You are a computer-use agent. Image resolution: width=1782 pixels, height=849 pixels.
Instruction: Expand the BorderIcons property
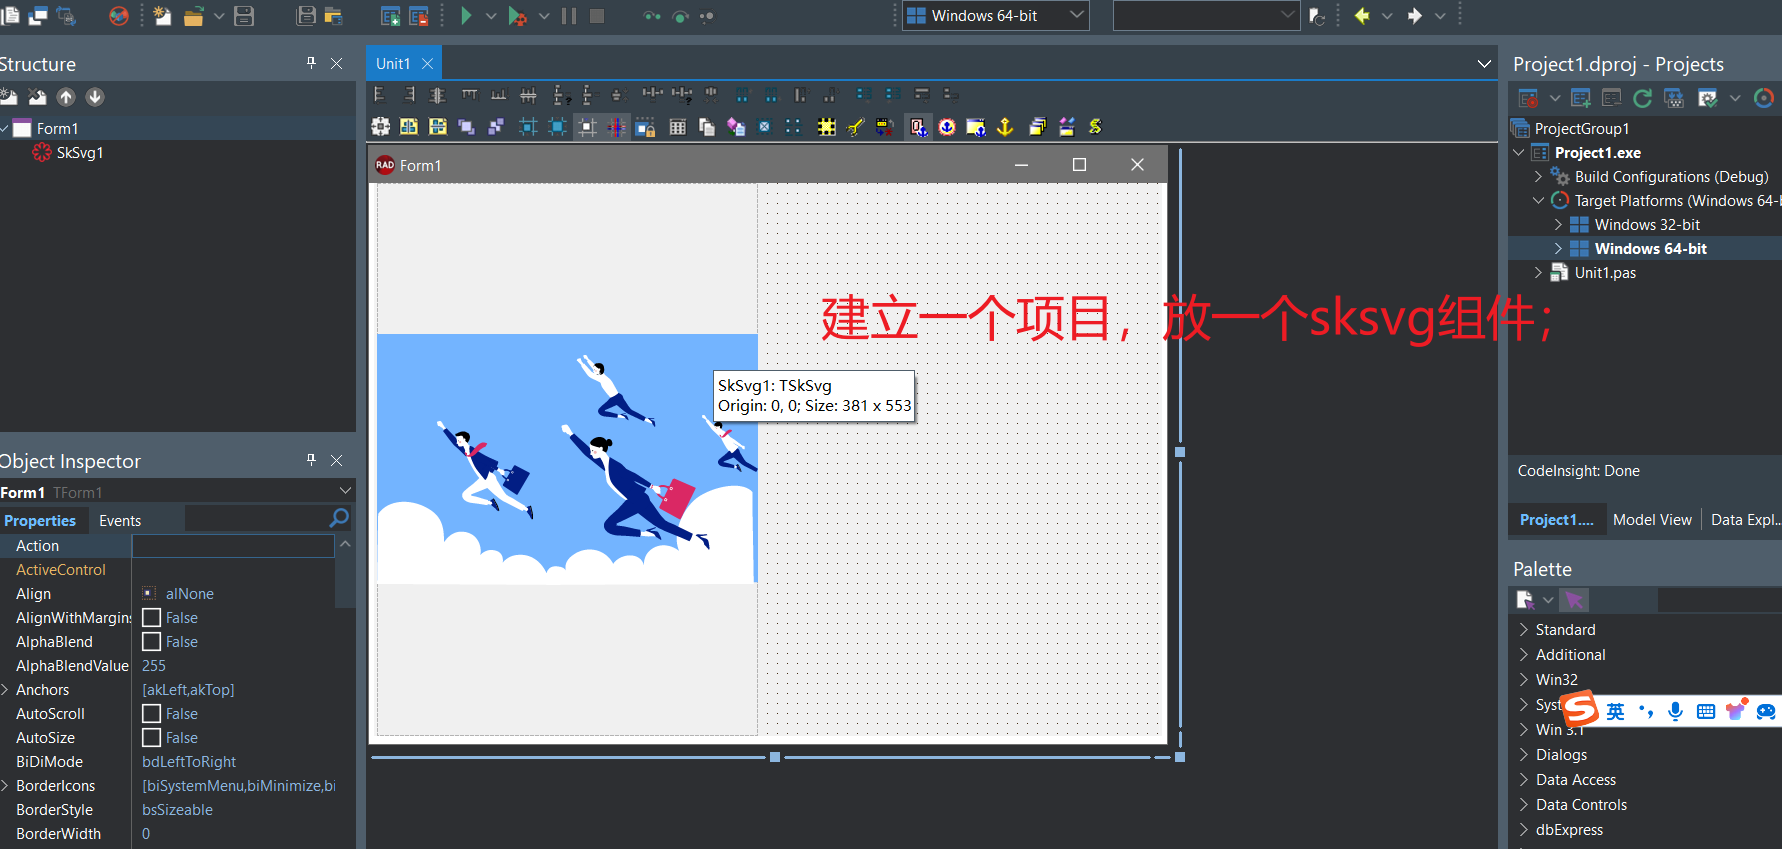click(6, 786)
